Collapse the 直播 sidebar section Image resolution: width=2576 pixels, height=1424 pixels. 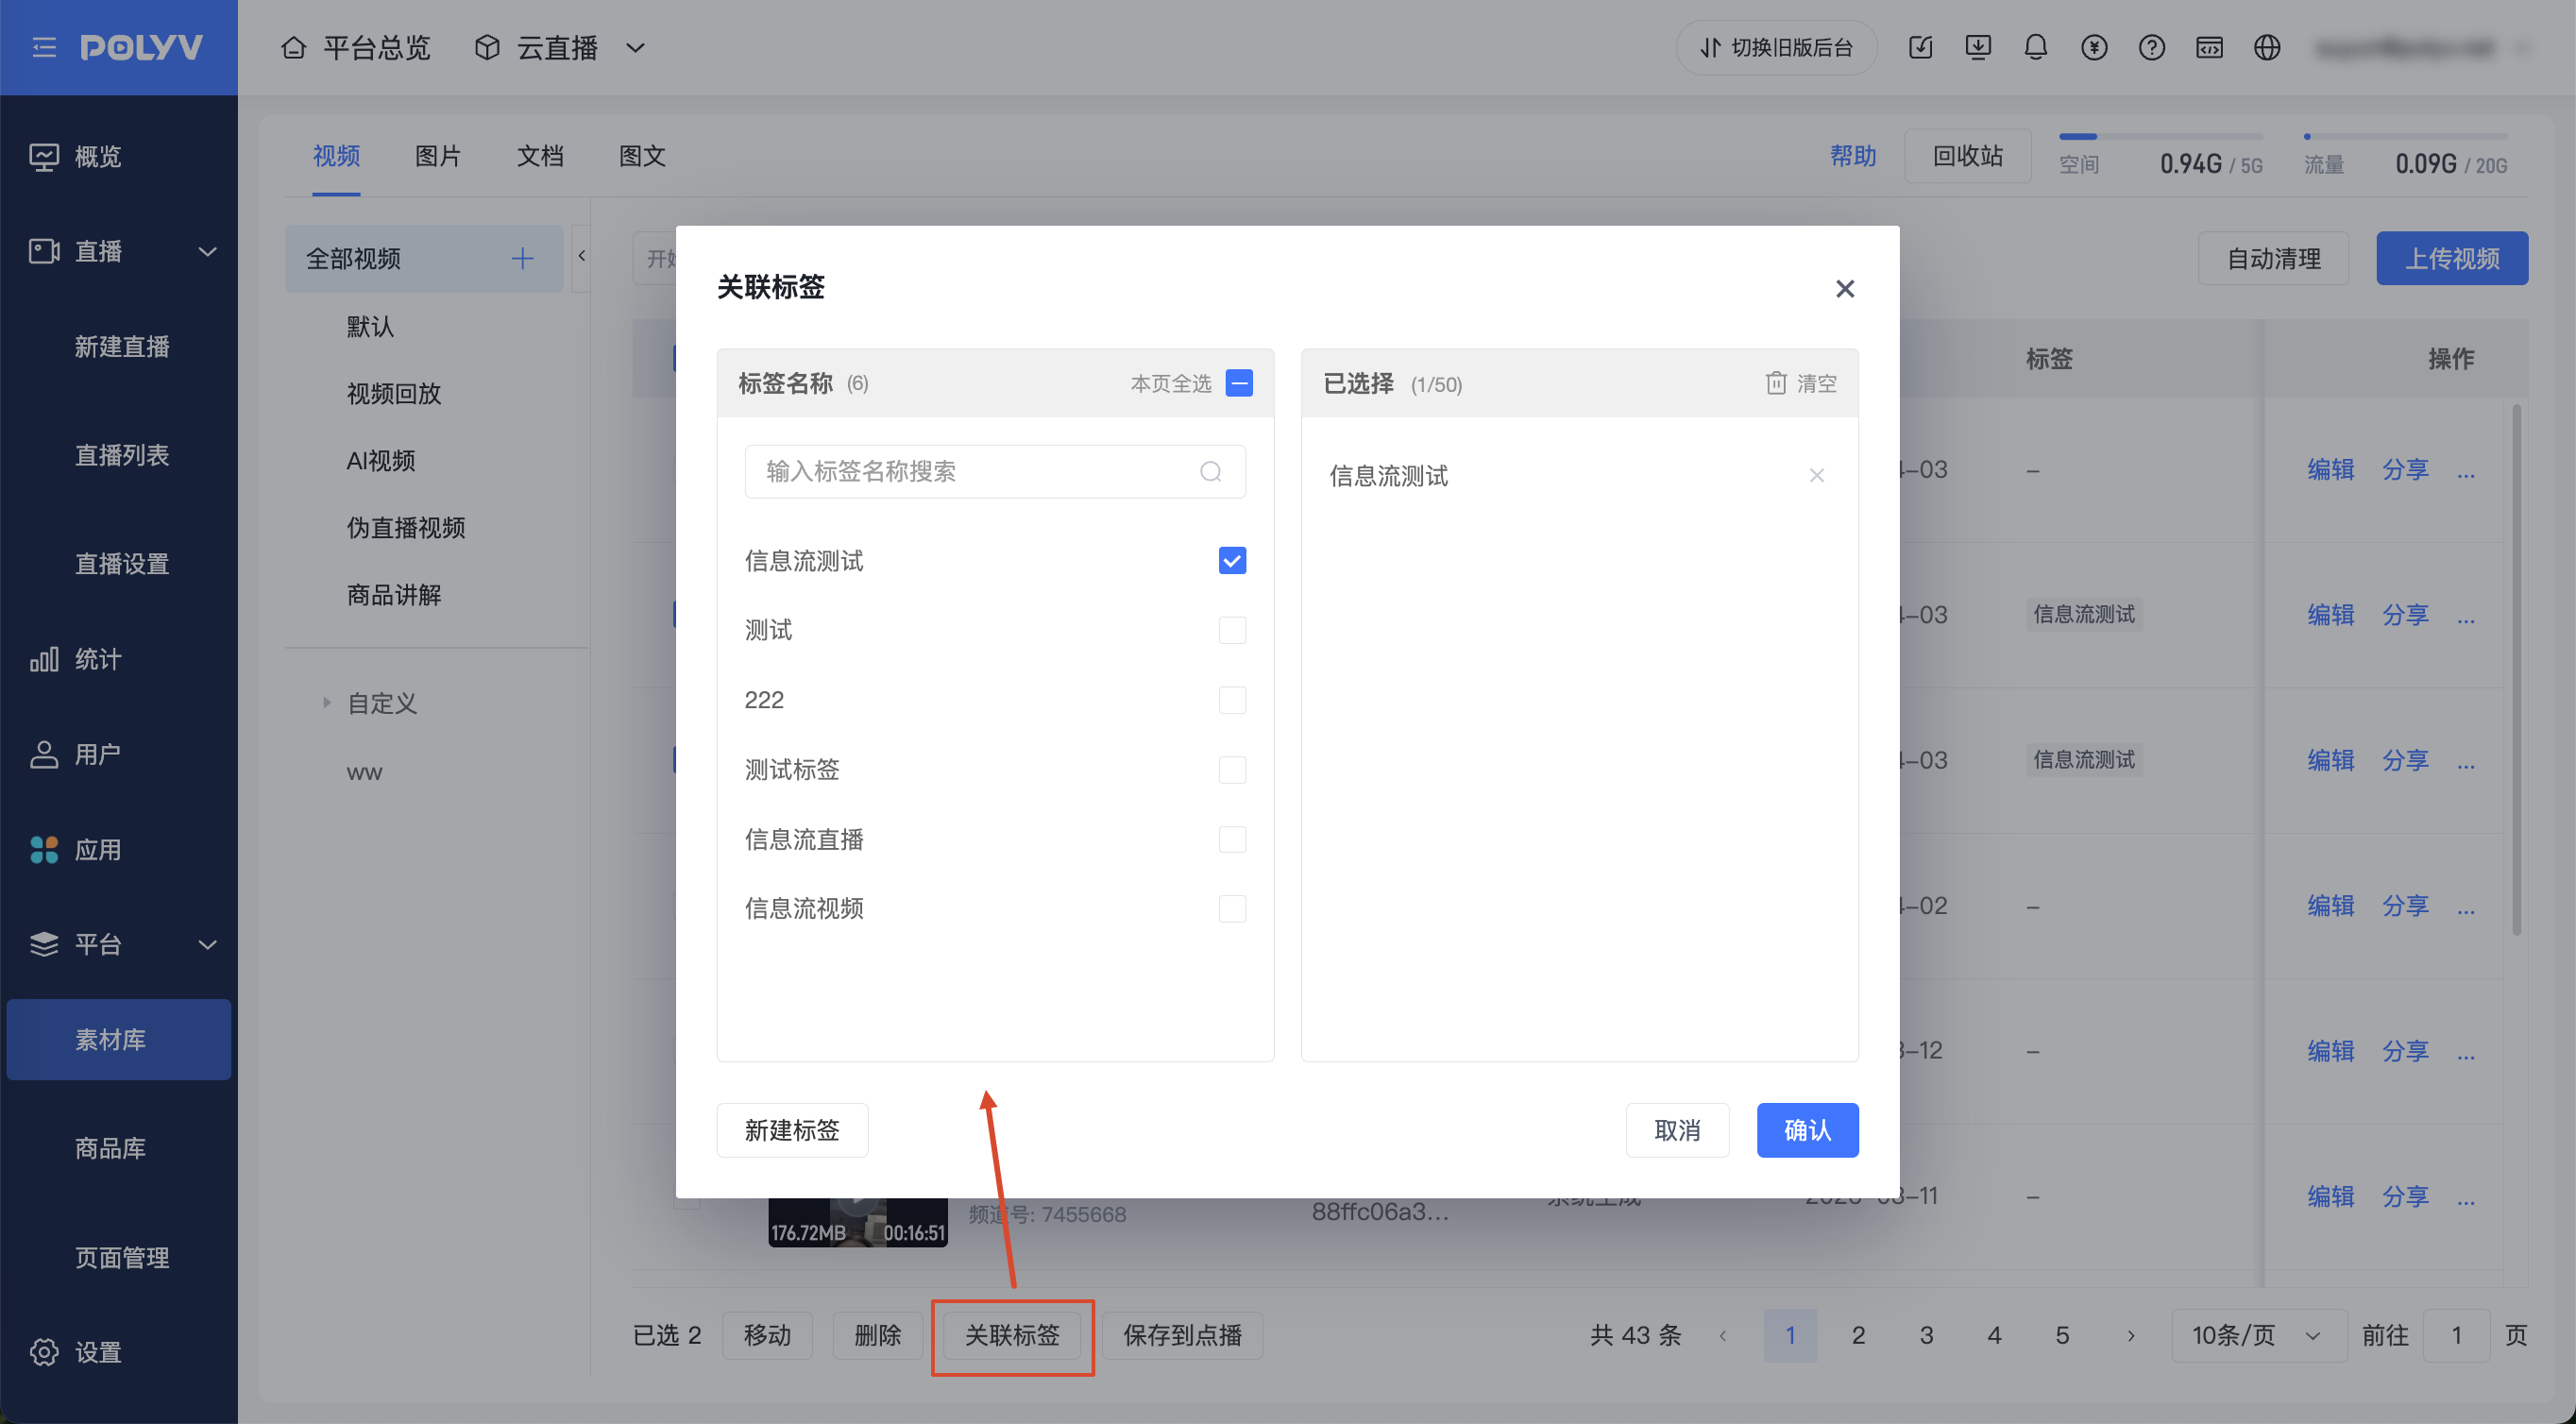[207, 251]
